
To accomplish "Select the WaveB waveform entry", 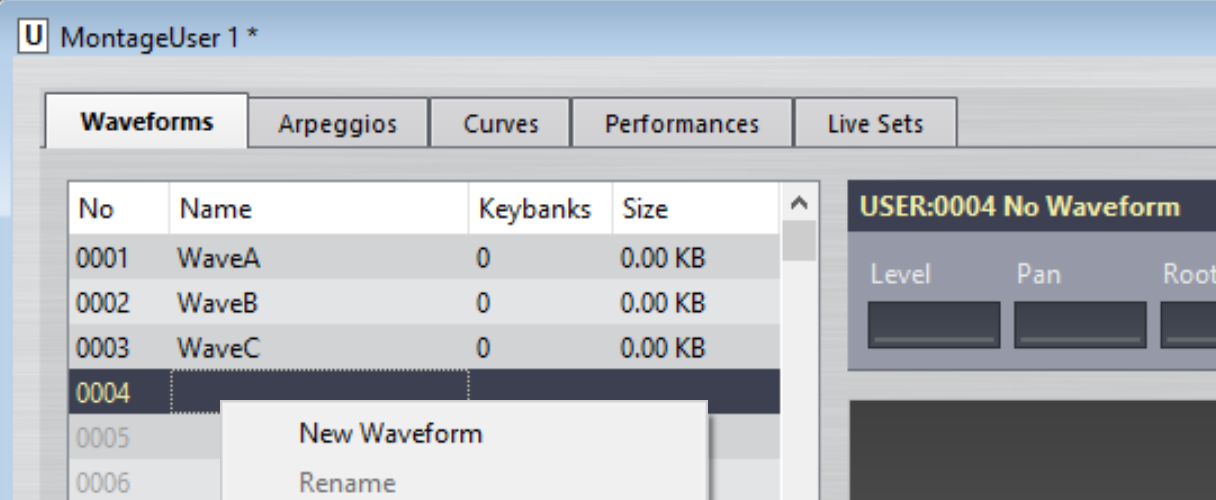I will [218, 303].
